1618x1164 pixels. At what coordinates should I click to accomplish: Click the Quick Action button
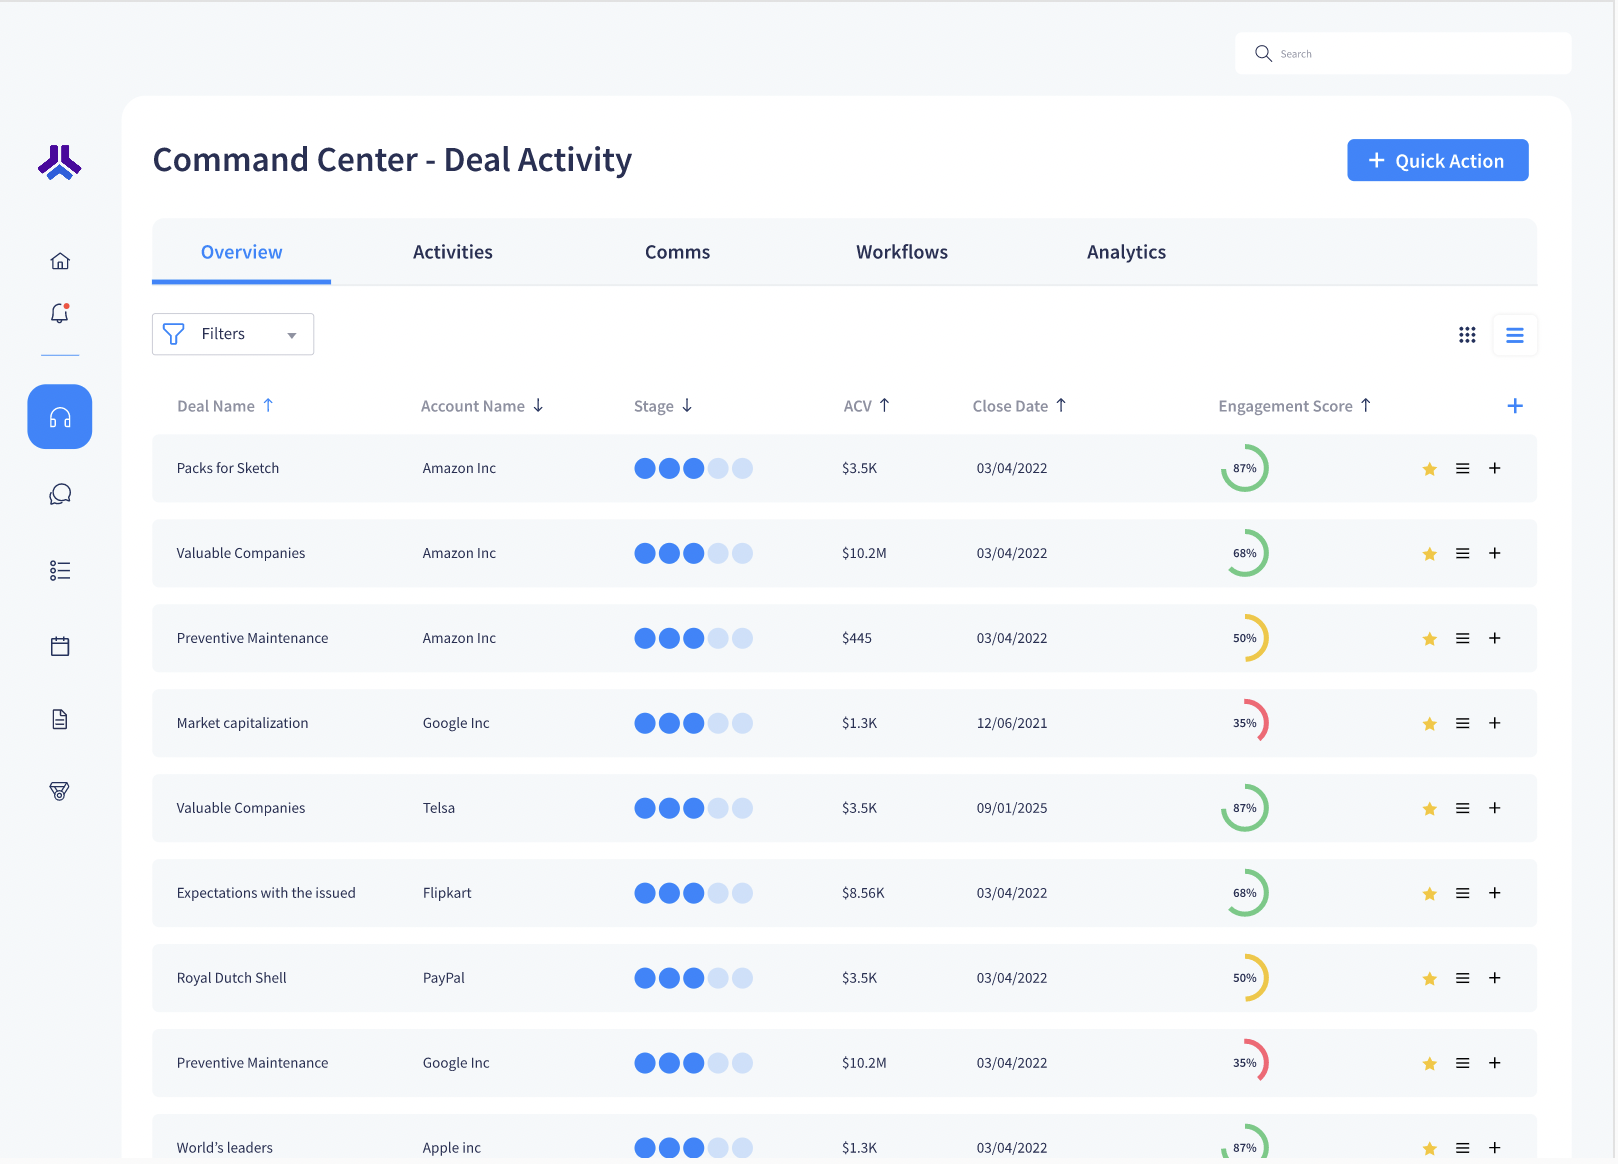click(x=1437, y=160)
